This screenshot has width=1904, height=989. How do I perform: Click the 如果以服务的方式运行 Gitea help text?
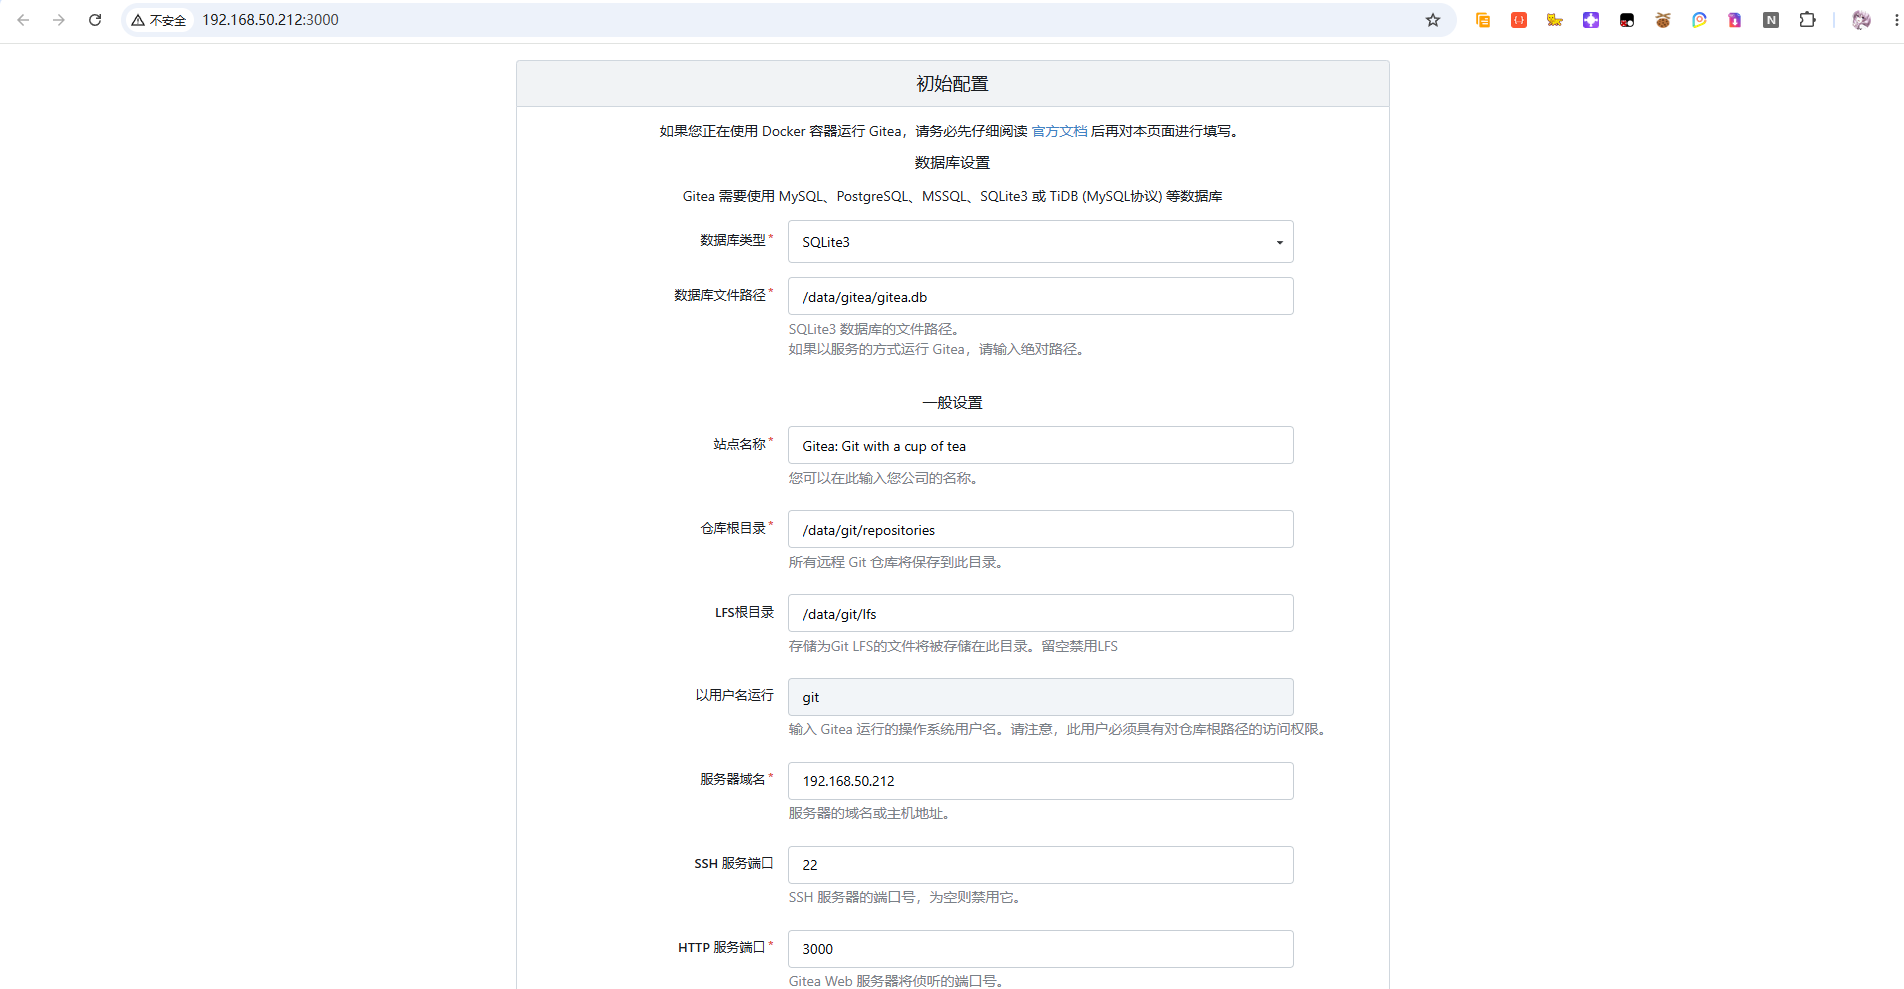tap(938, 349)
